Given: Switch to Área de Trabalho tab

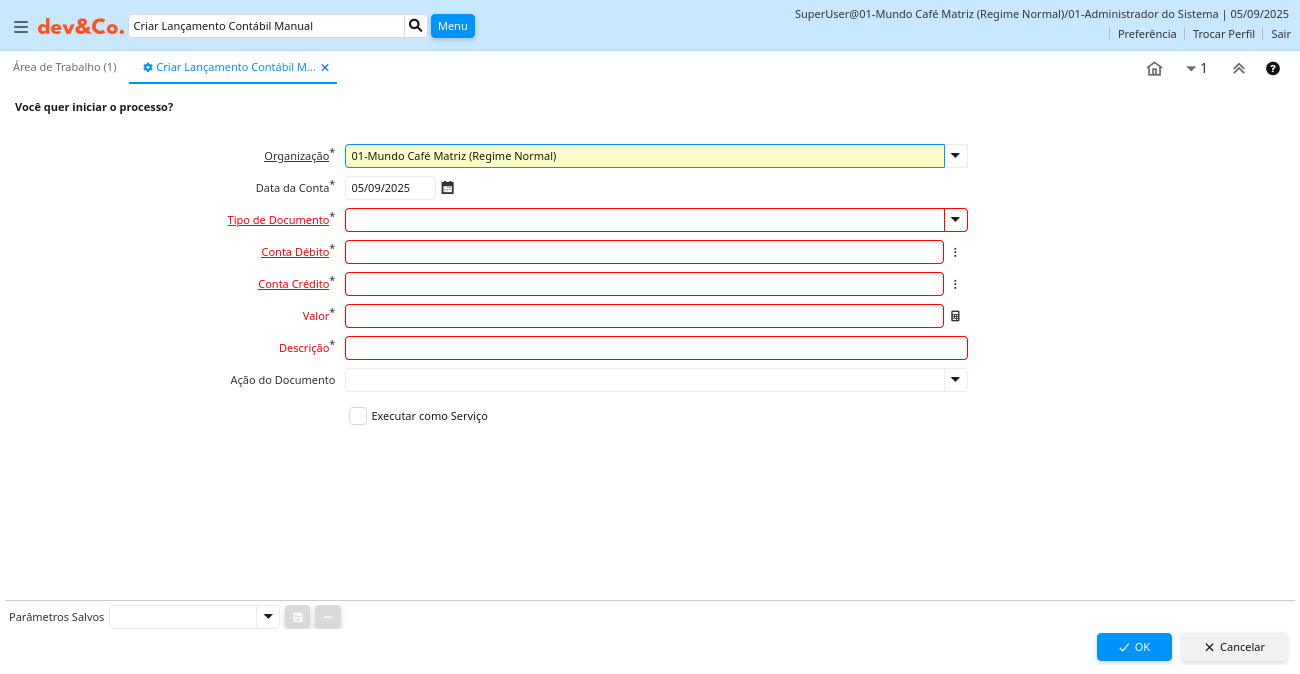Looking at the screenshot, I should click(x=65, y=67).
